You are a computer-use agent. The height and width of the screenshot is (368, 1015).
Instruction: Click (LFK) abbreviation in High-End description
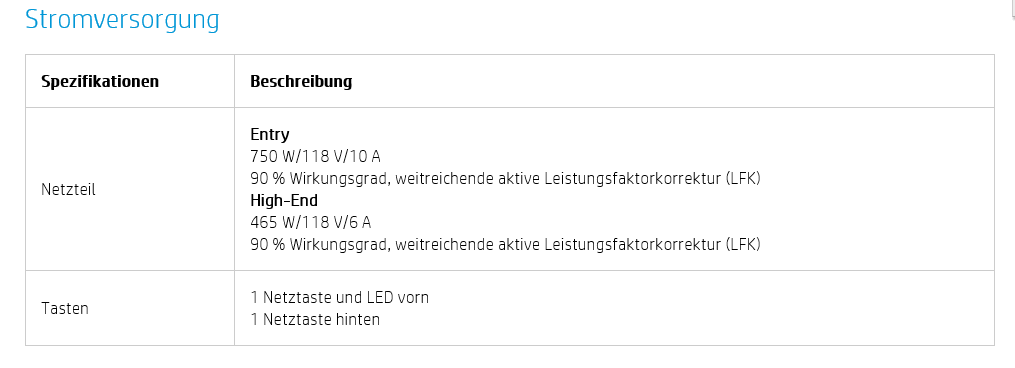point(743,245)
